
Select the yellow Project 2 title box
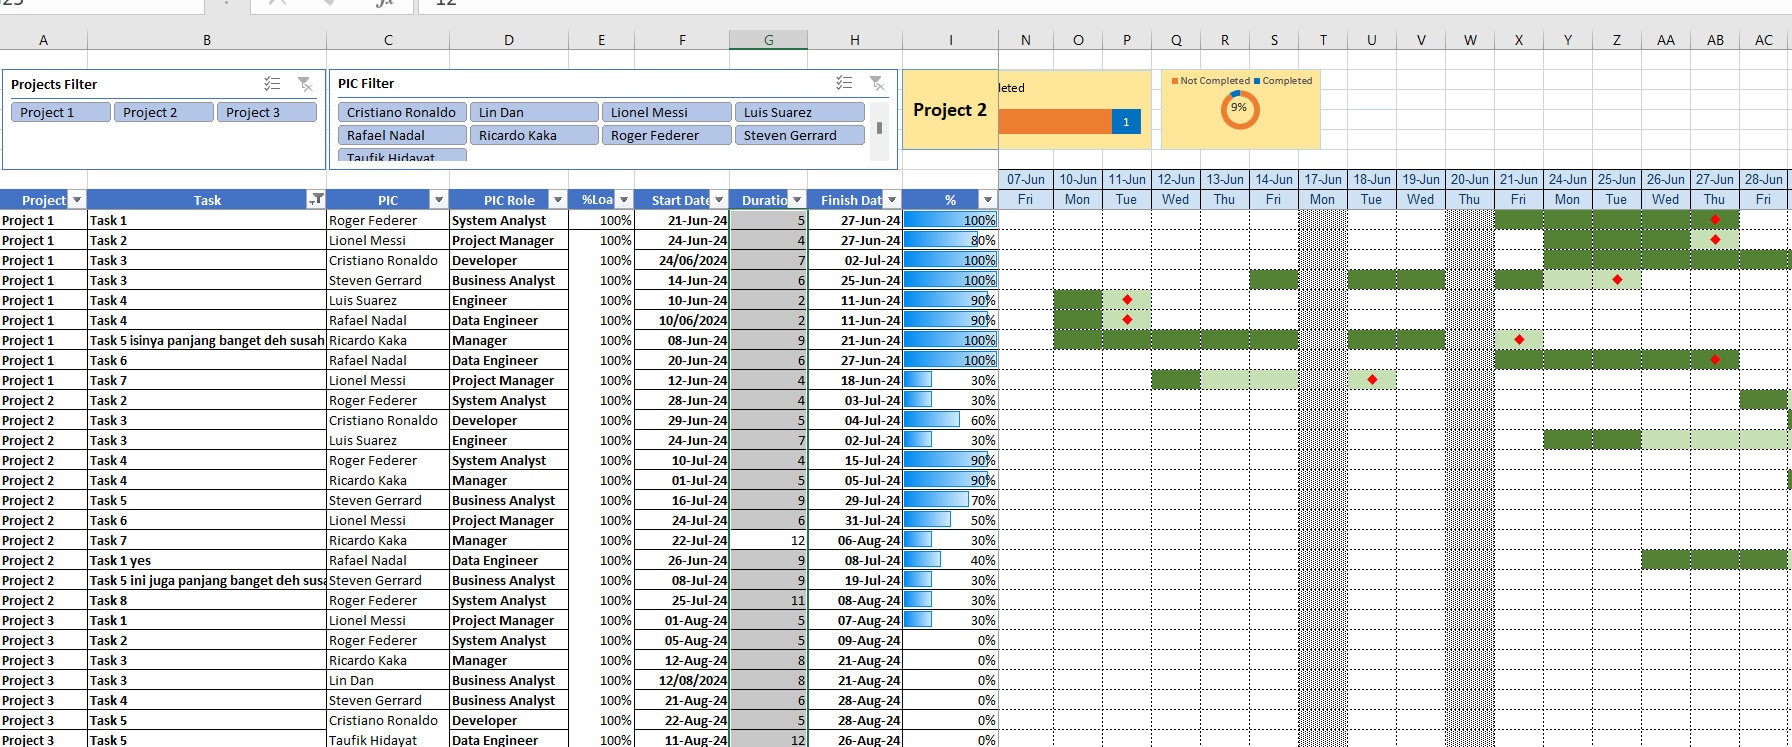pyautogui.click(x=950, y=110)
